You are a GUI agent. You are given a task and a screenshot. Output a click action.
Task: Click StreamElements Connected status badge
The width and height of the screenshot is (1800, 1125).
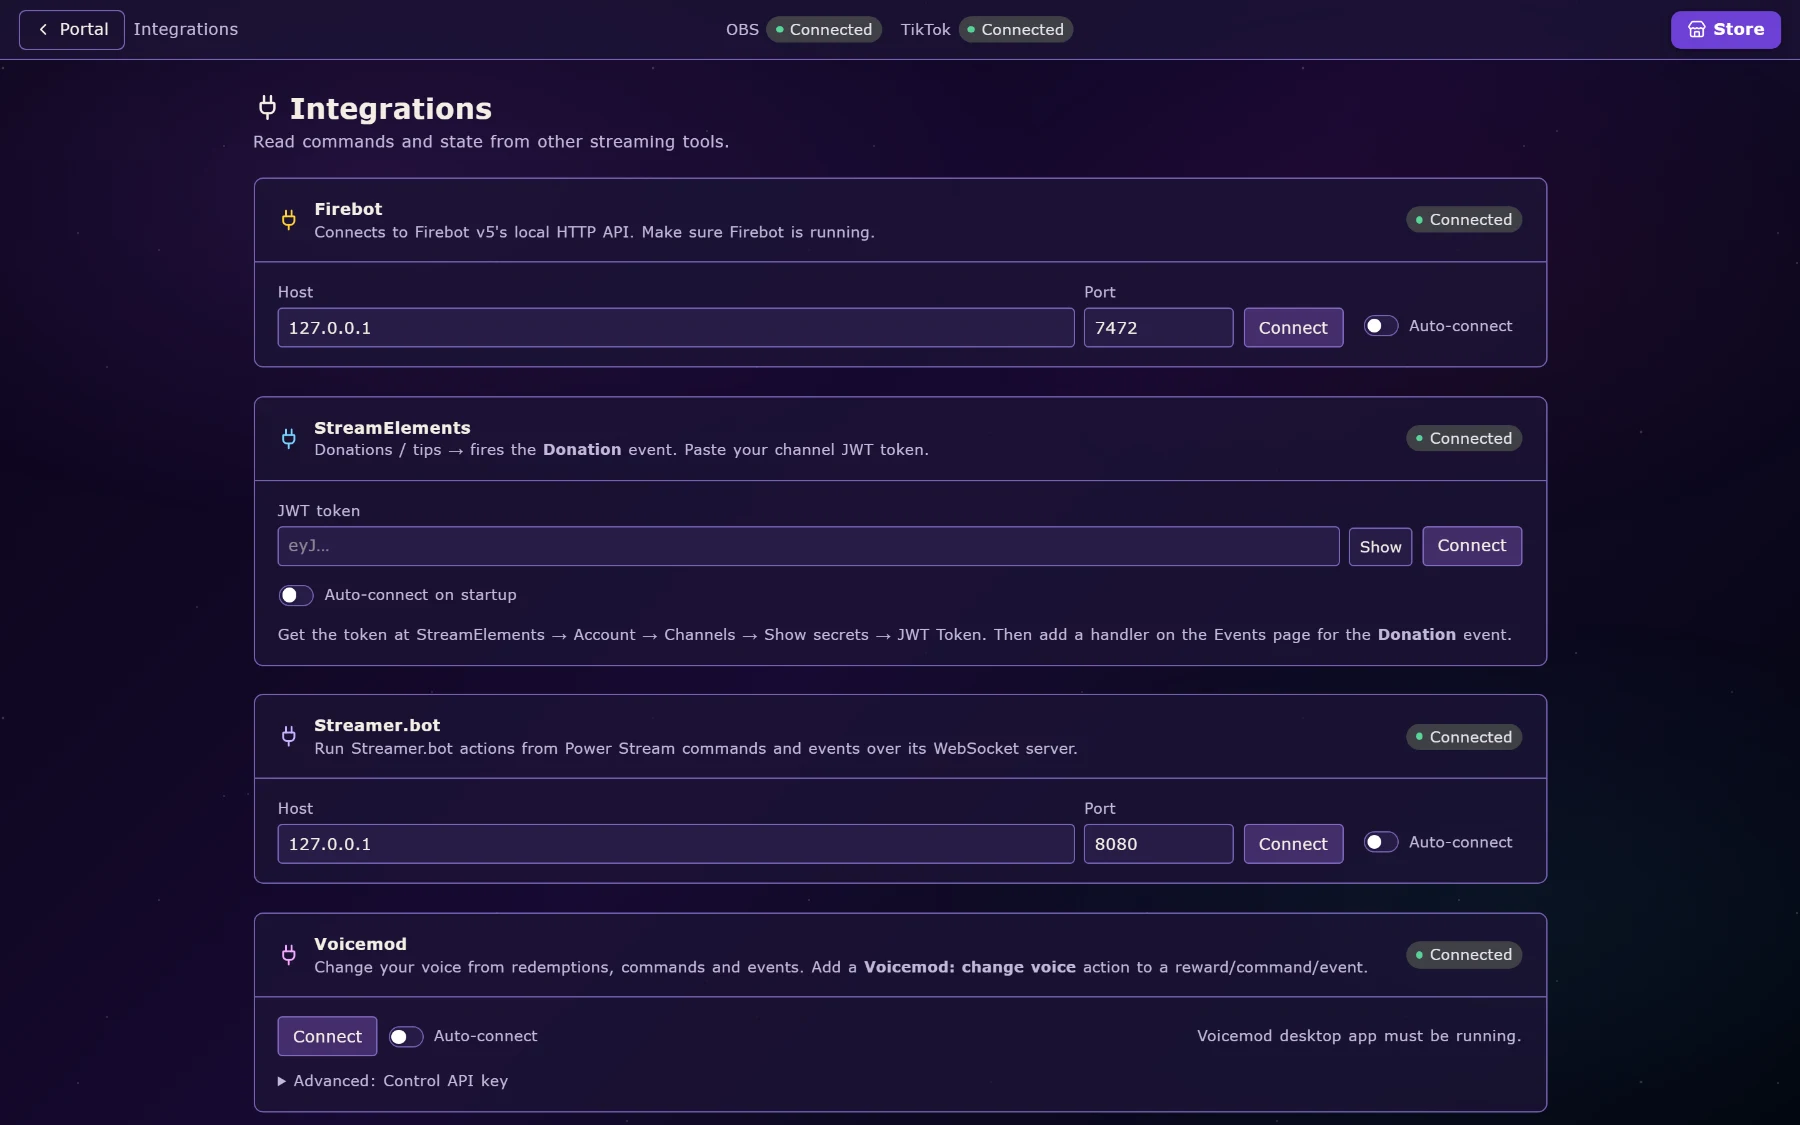point(1464,438)
